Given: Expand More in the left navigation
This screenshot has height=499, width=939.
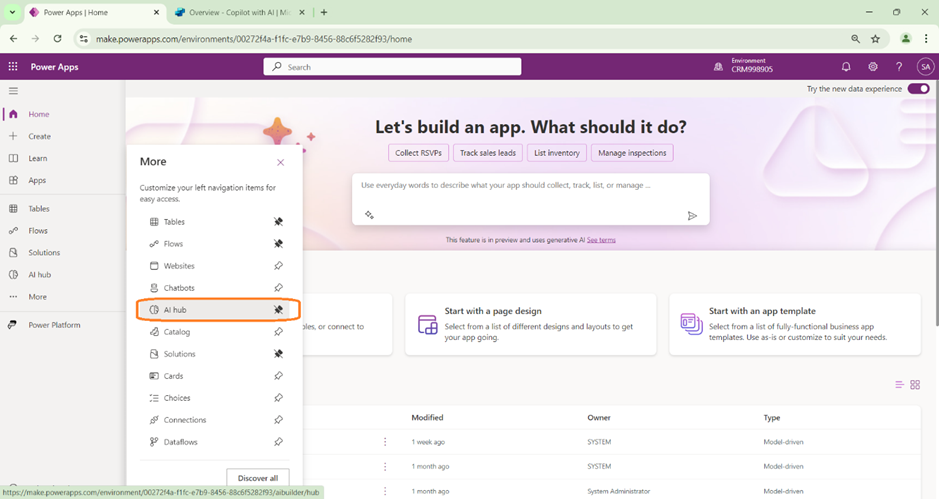Looking at the screenshot, I should point(37,297).
